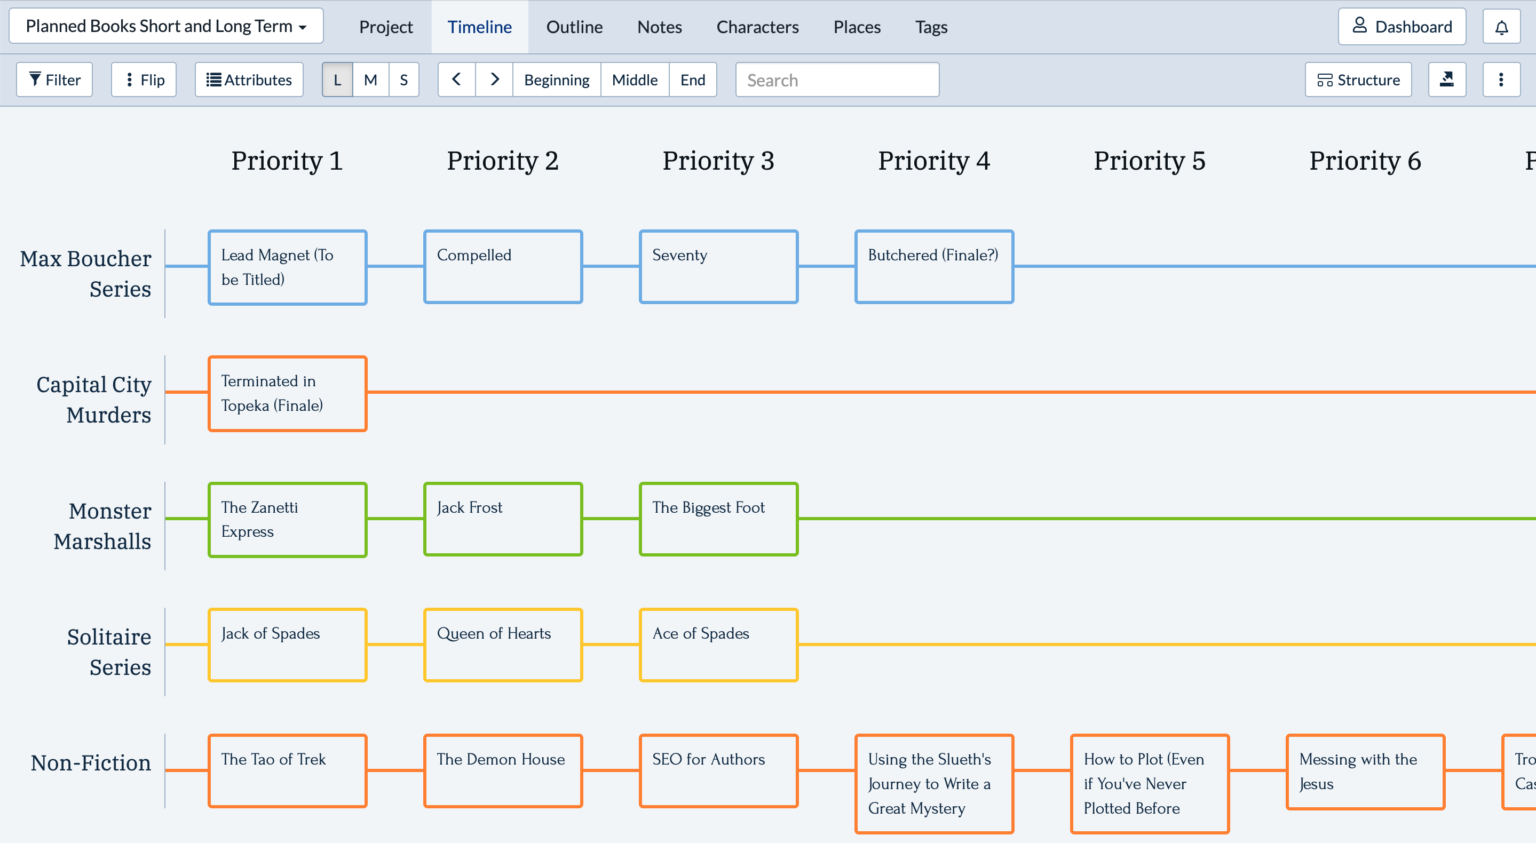This screenshot has width=1536, height=843.
Task: Jump to Beginning of timeline
Action: point(557,79)
